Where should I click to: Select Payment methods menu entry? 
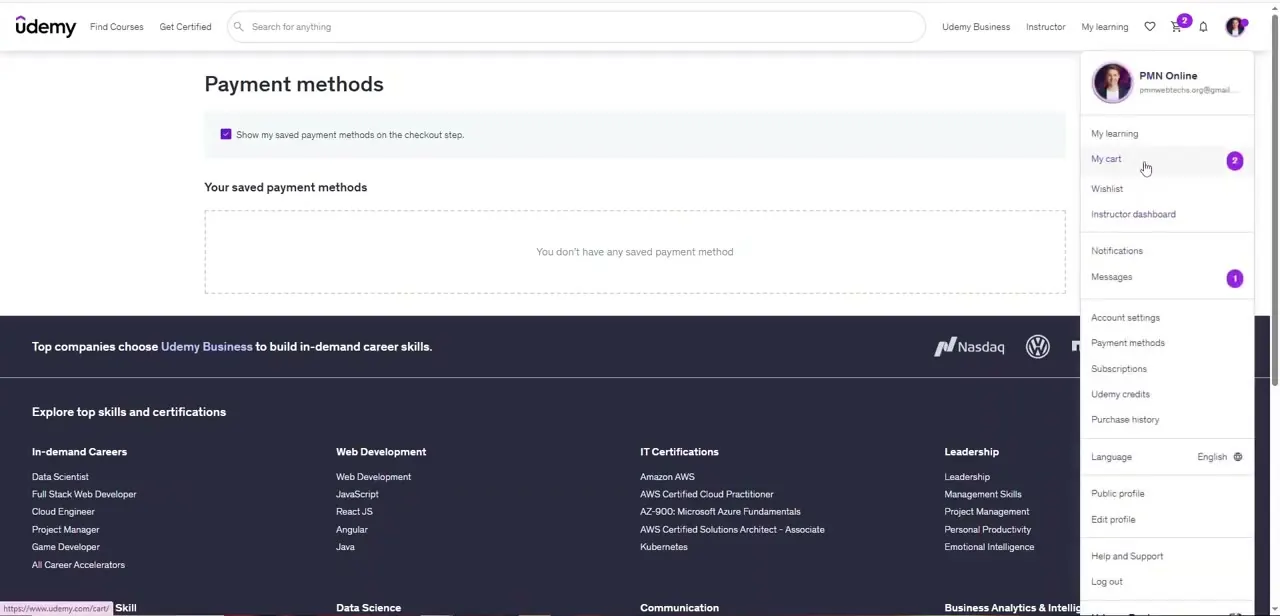pyautogui.click(x=1128, y=343)
